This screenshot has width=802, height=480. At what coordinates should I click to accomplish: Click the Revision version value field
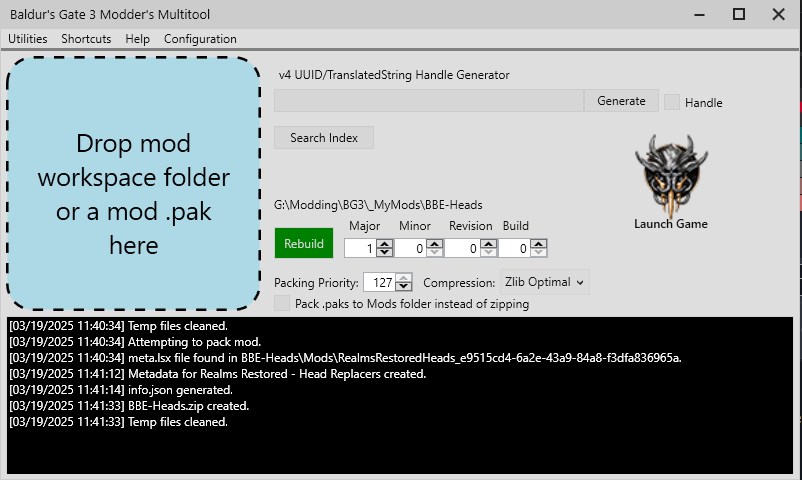[463, 248]
